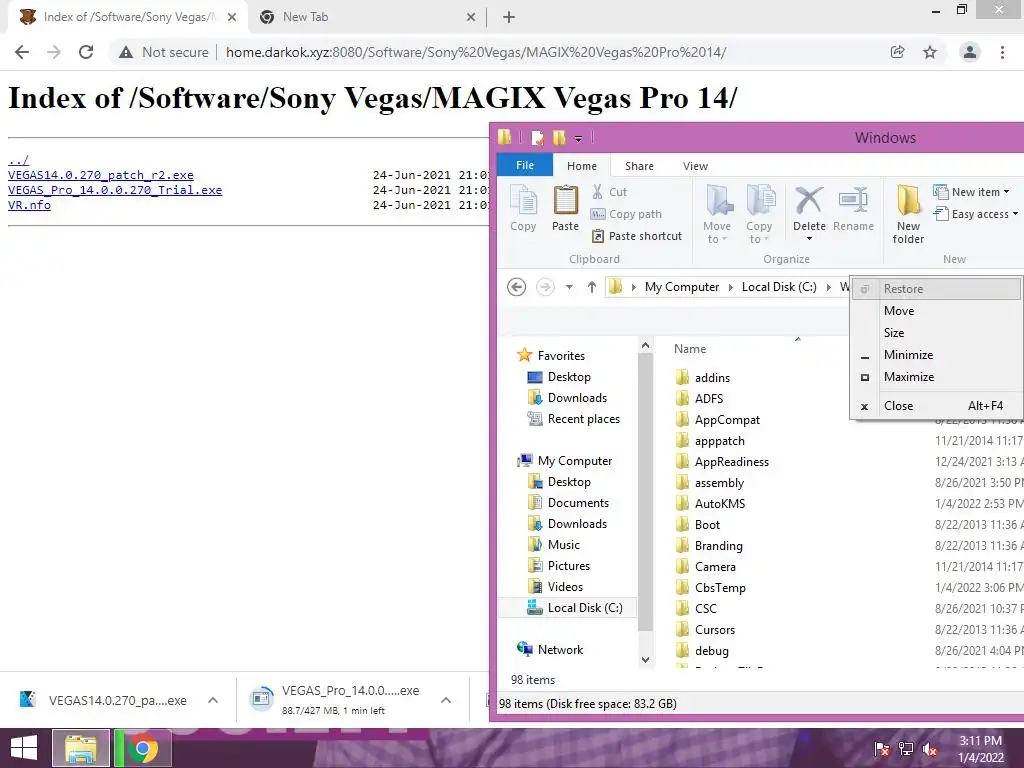Choose Minimize from the window menu

936,355
